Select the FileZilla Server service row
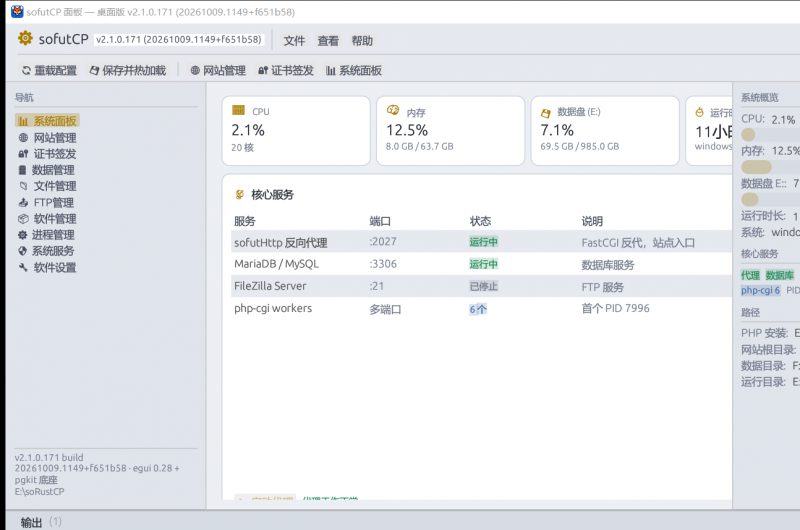 tap(481, 286)
